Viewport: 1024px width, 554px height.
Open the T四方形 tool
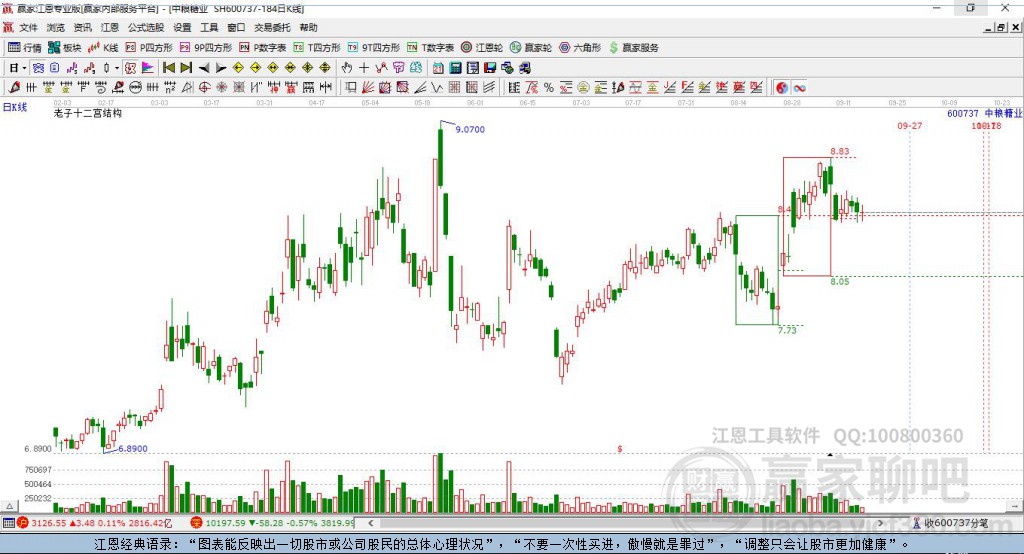coord(317,48)
